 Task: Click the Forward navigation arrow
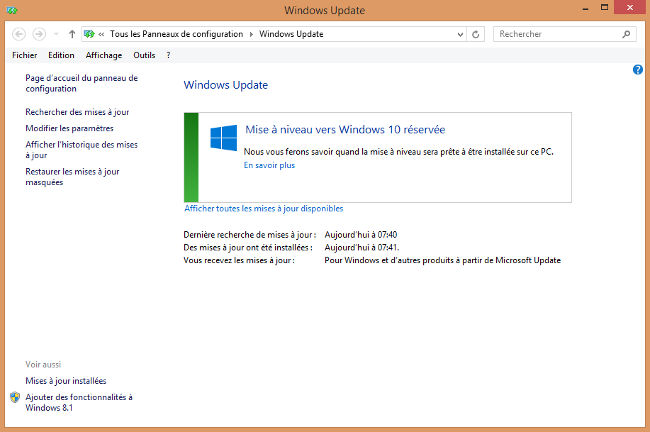39,34
